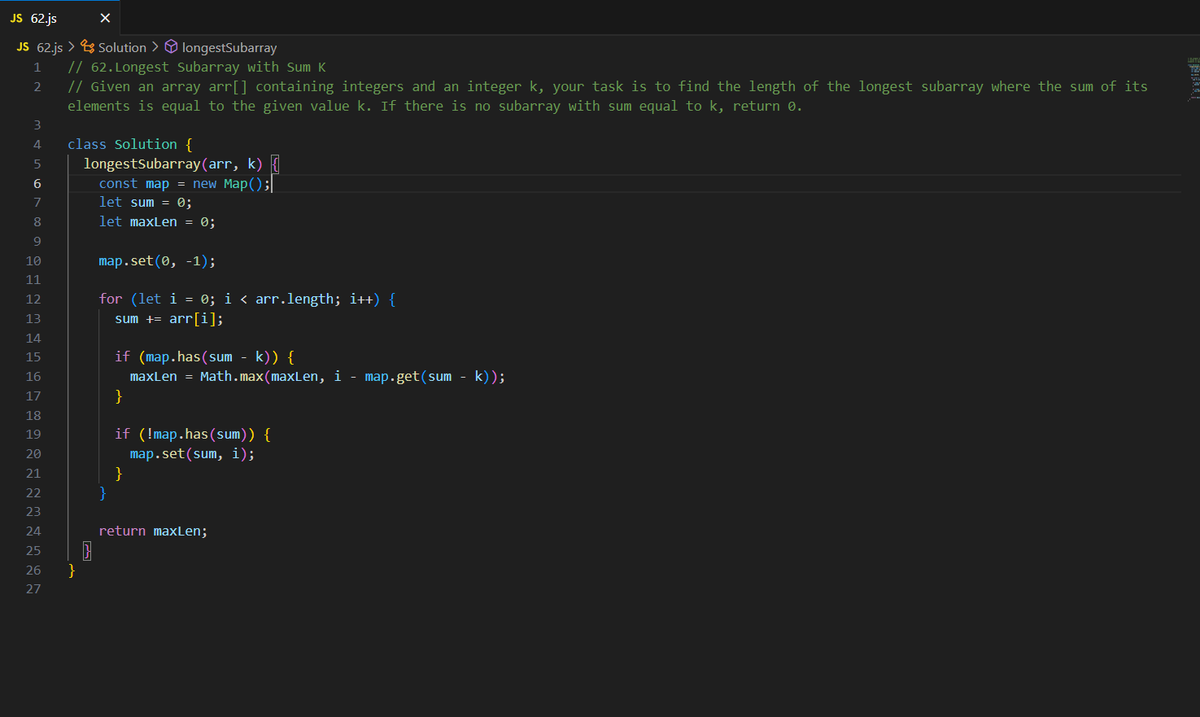Image resolution: width=1200 pixels, height=717 pixels.
Task: Click line number 24 in the gutter
Action: 33,531
